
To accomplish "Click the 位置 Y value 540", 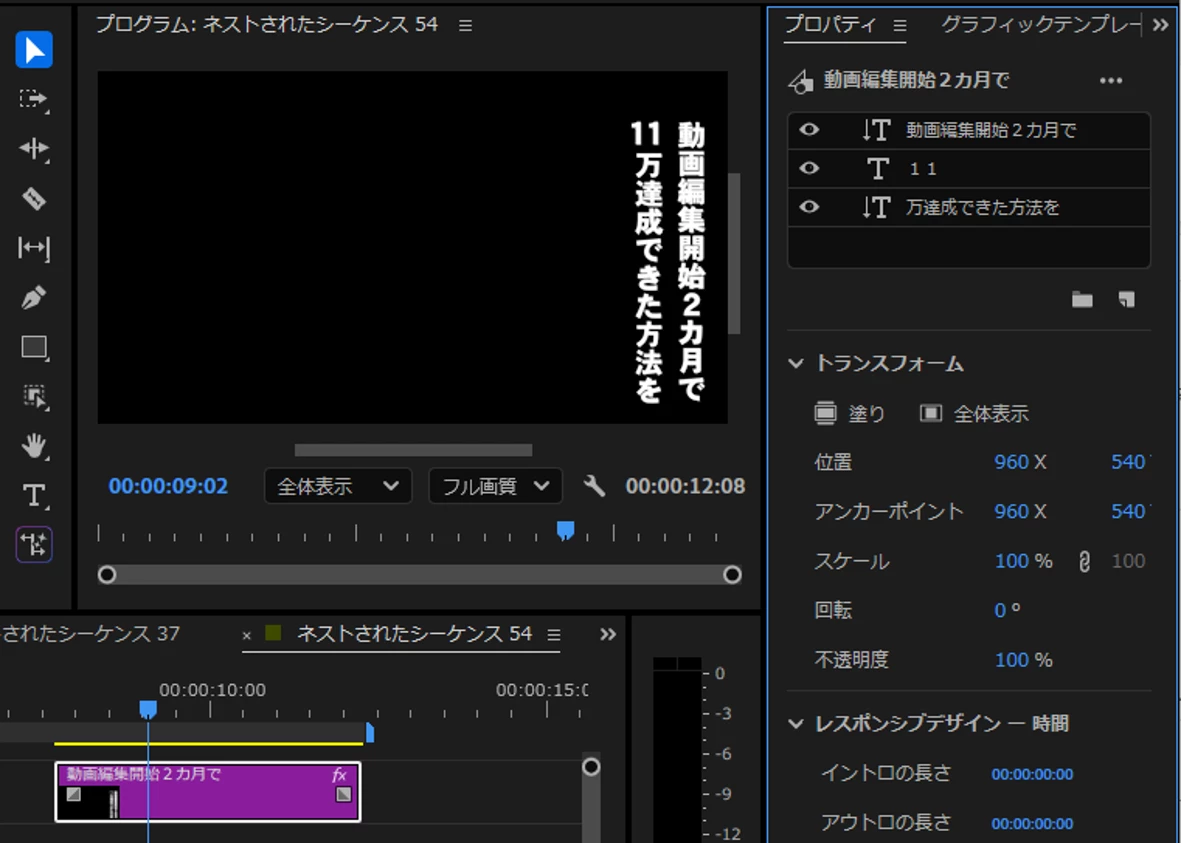I will [1128, 462].
